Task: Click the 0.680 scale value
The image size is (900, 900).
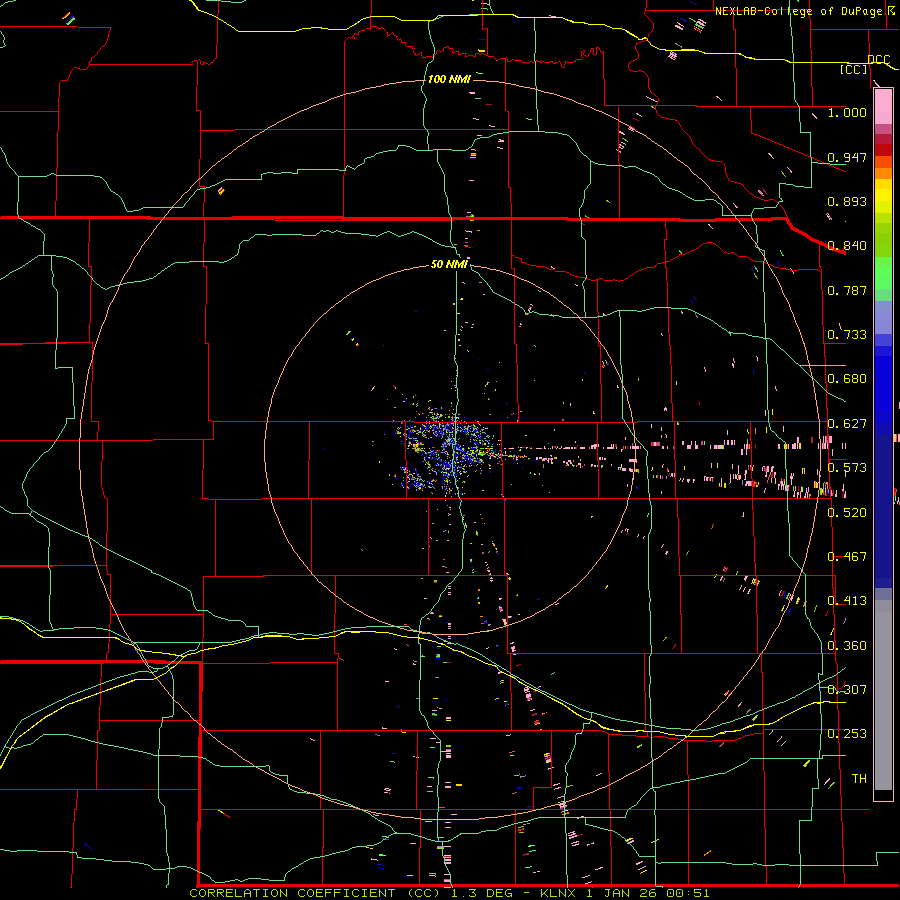Action: click(847, 379)
